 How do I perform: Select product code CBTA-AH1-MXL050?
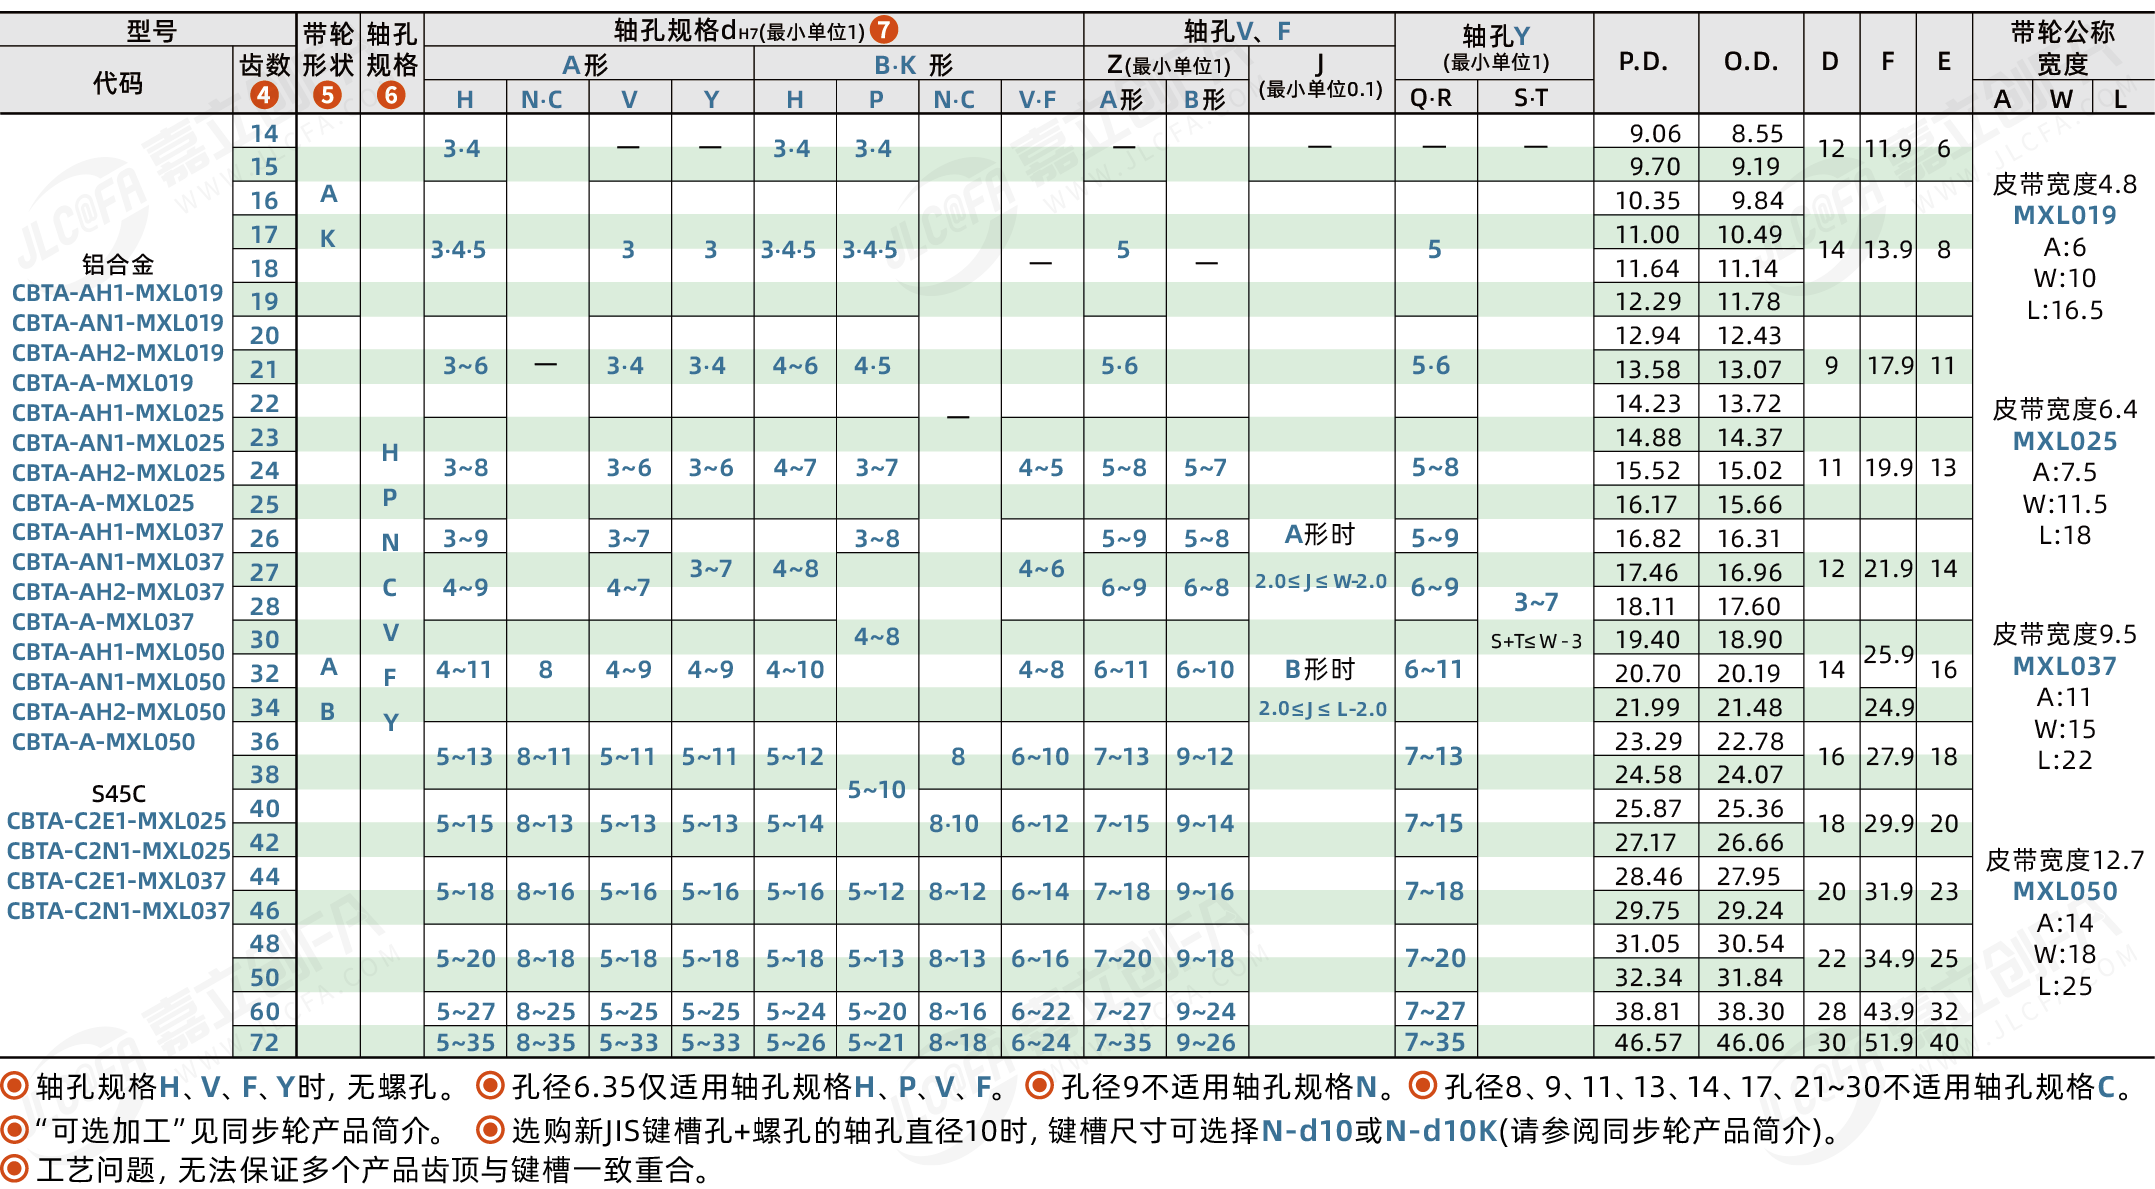(118, 652)
